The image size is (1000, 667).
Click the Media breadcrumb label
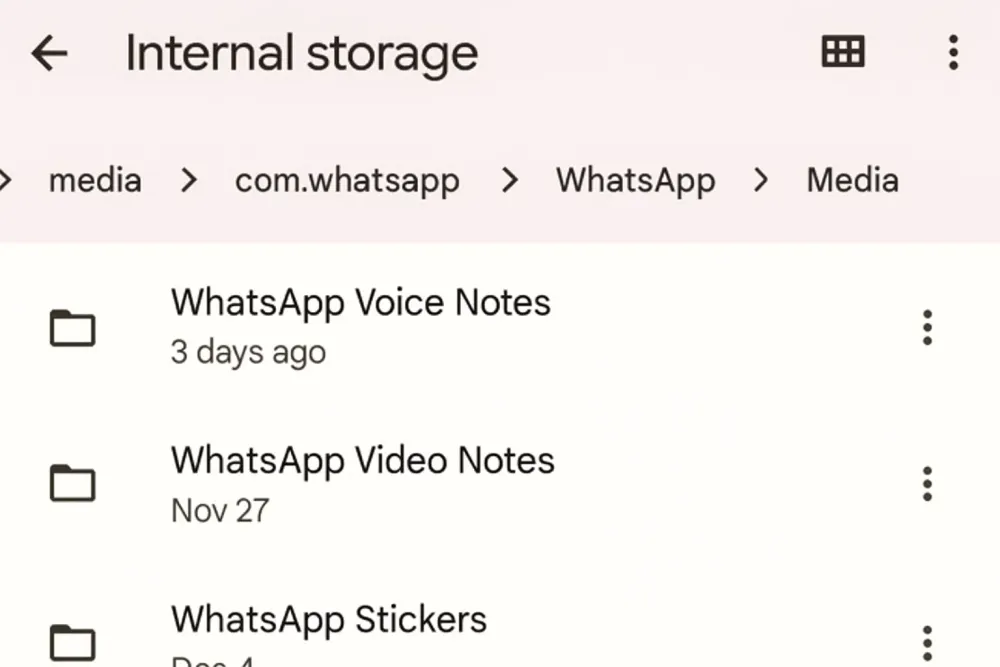tap(852, 181)
